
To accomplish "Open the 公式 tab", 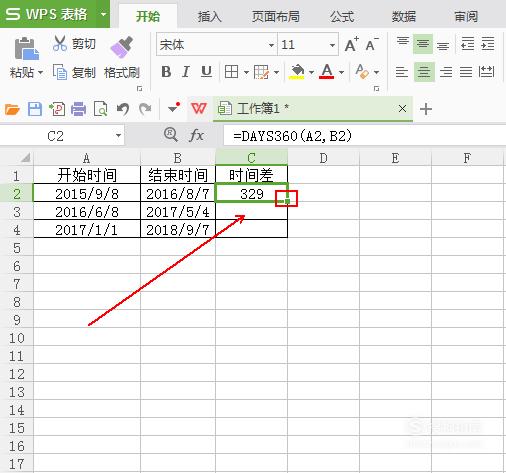I will [342, 16].
